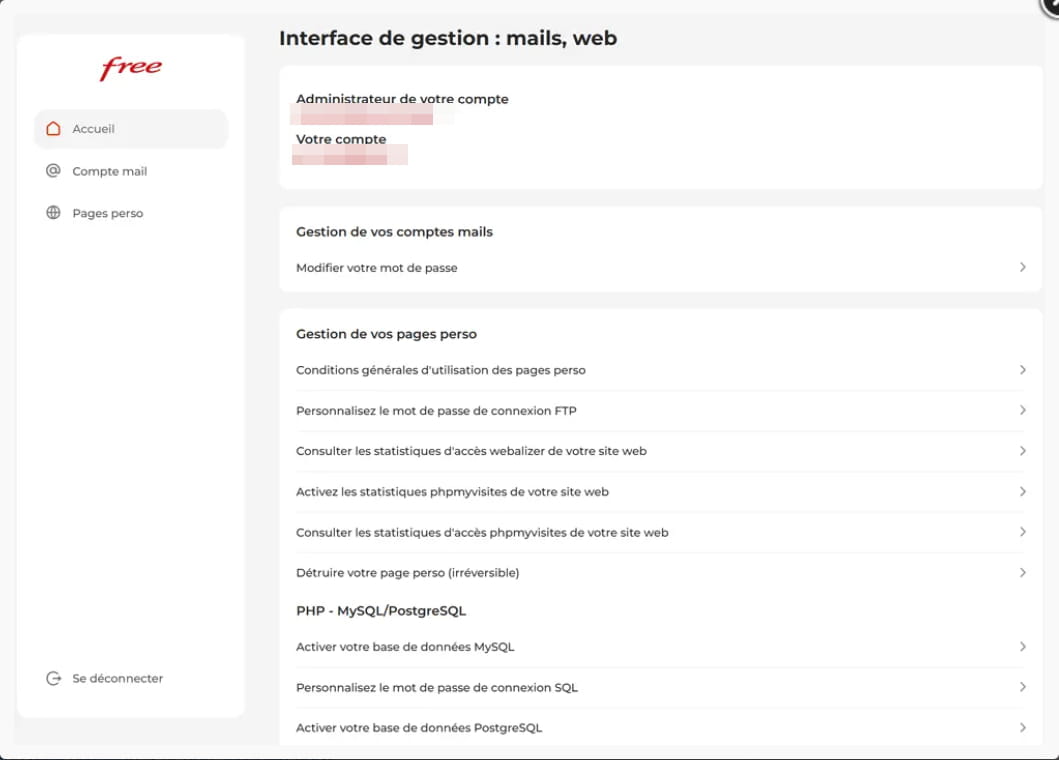Click the Pages perso globe icon
Viewport: 1059px width, 760px height.
tap(54, 213)
